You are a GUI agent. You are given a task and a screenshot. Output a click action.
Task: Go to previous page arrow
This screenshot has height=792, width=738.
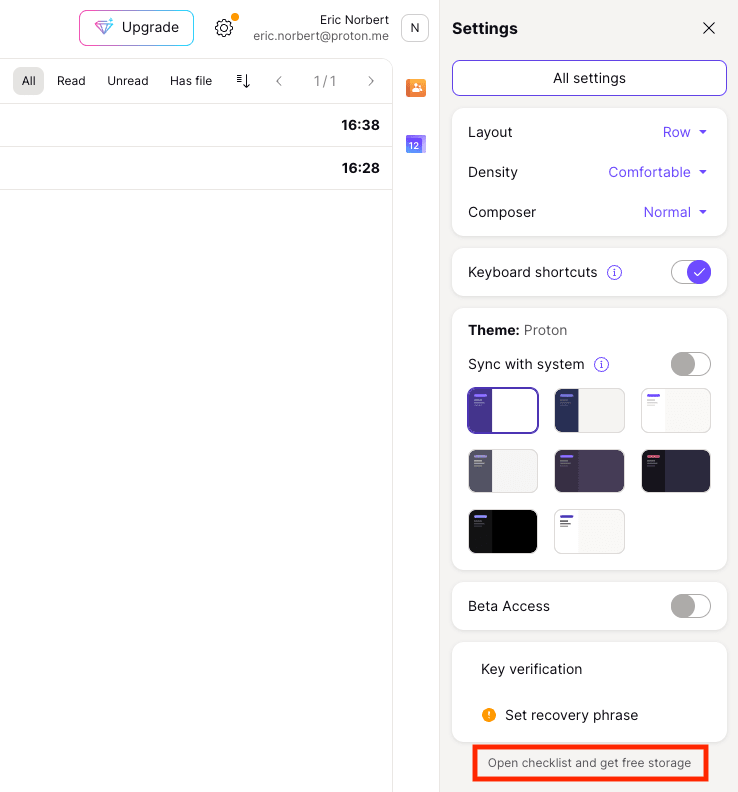[279, 81]
